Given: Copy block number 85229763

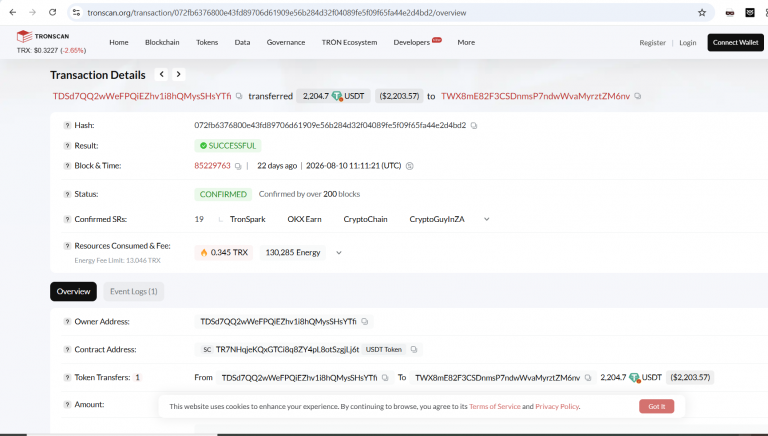Looking at the screenshot, I should click(x=238, y=166).
